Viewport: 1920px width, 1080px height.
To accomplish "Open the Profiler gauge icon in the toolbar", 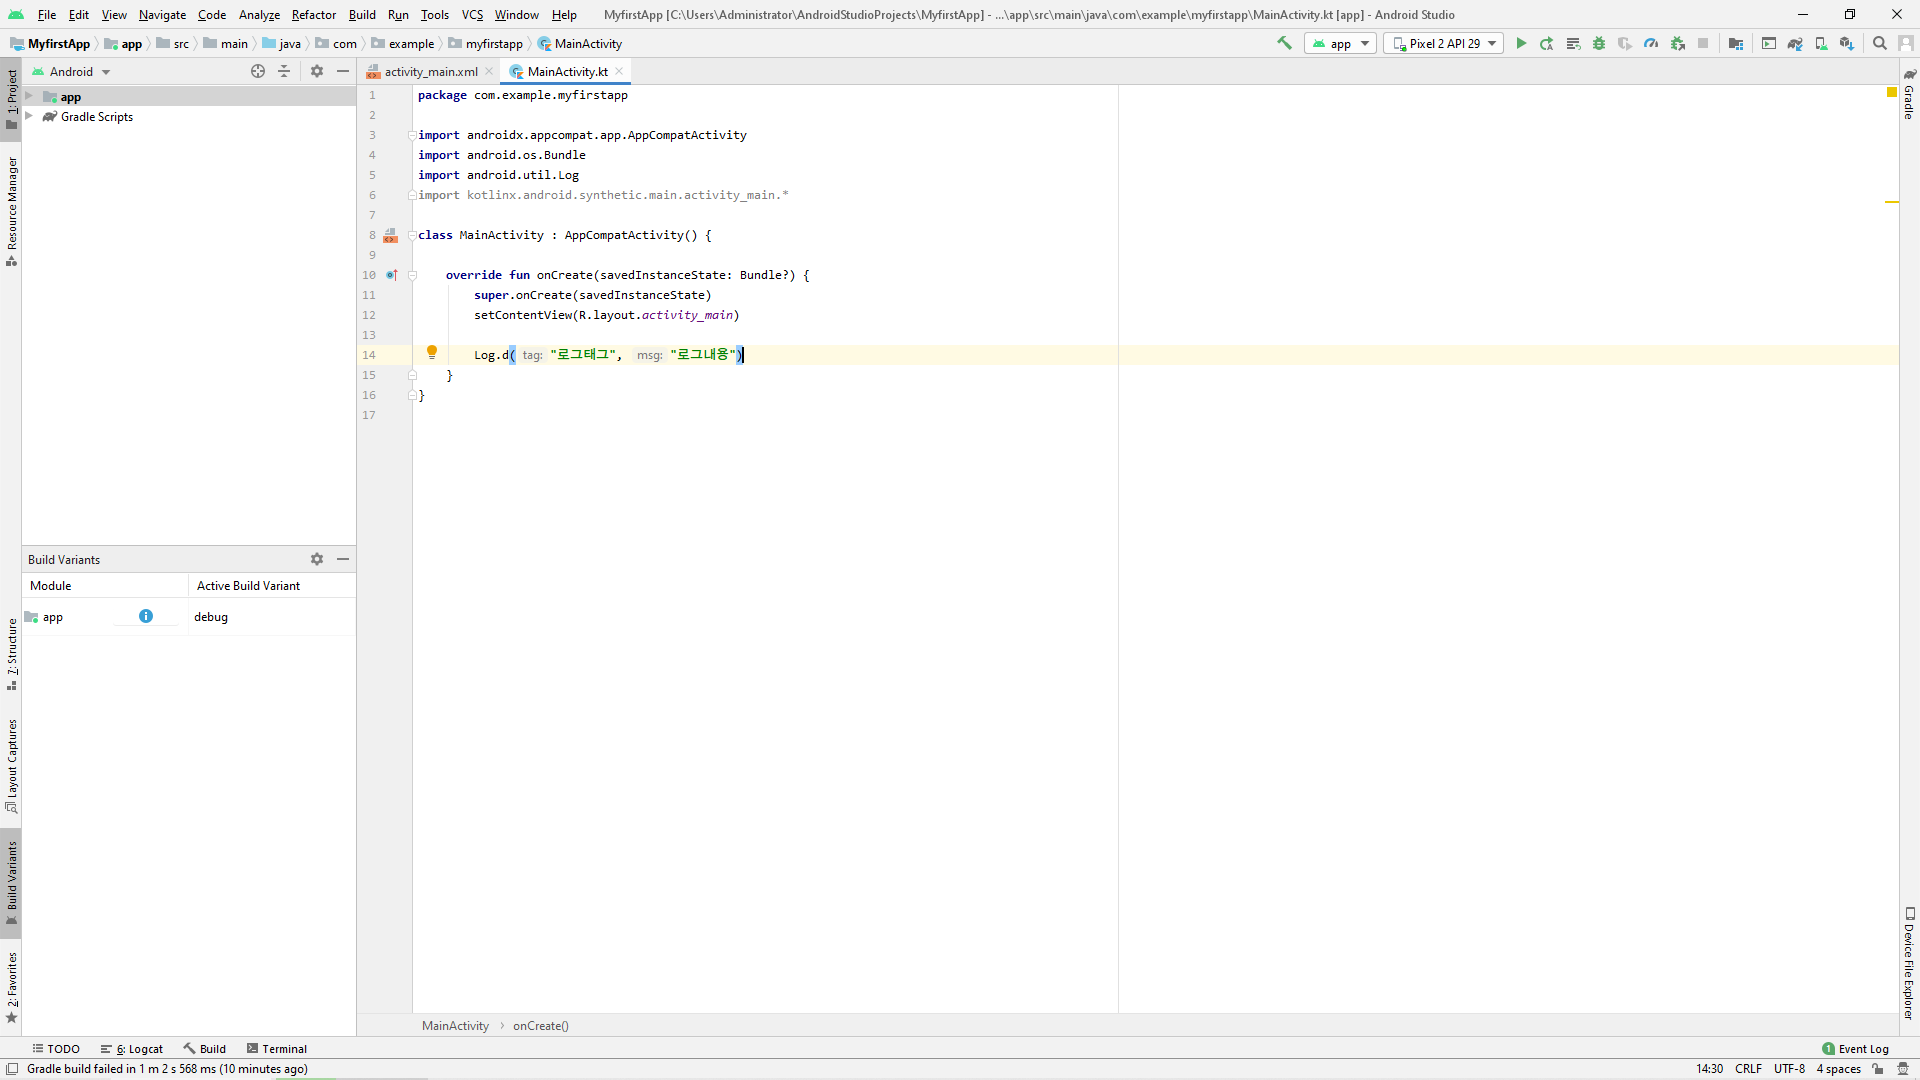I will [x=1651, y=43].
